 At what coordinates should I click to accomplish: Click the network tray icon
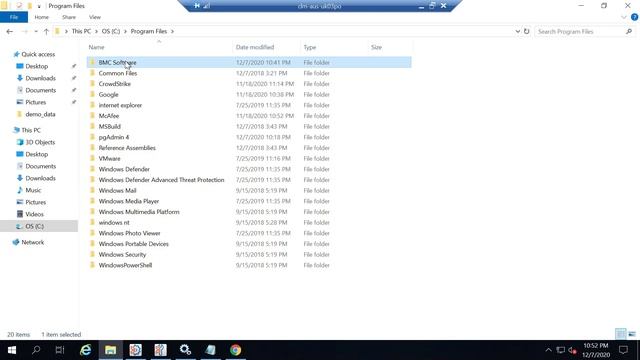[x=561, y=350]
